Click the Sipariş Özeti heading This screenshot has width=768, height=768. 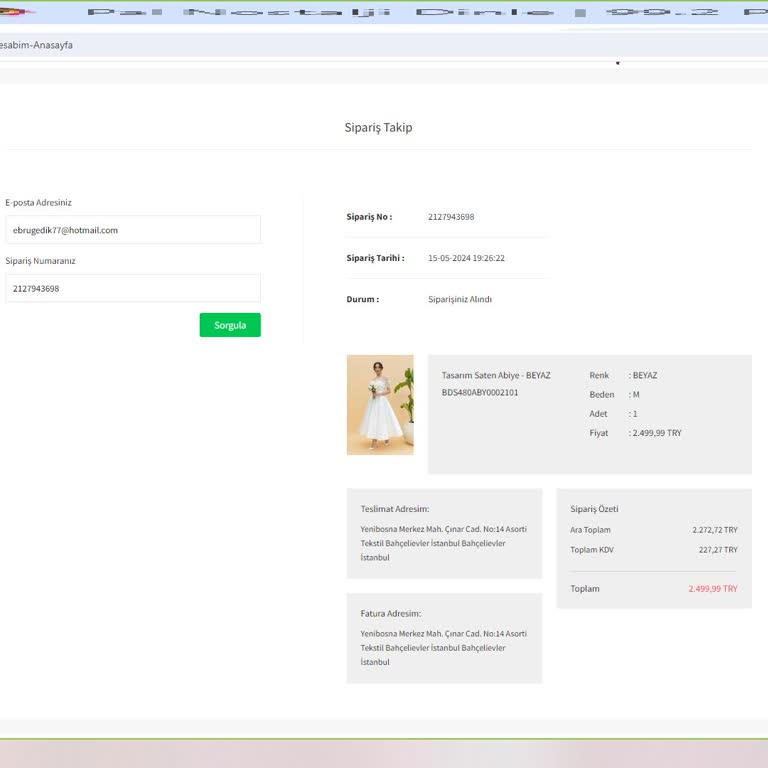(594, 509)
